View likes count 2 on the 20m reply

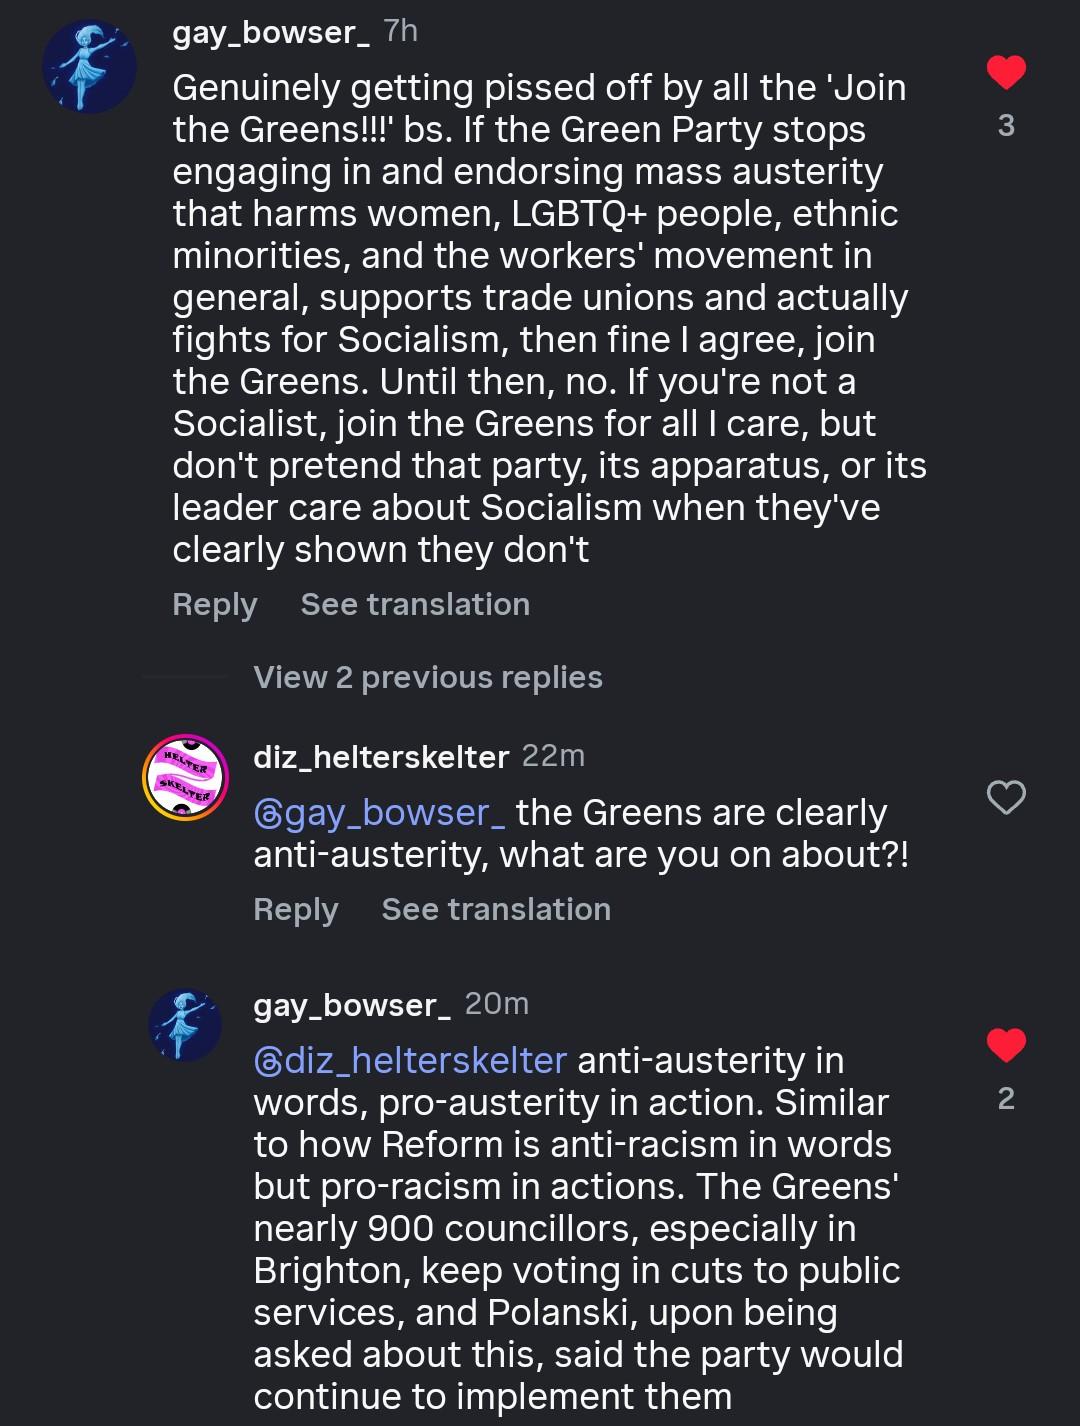click(1006, 1099)
